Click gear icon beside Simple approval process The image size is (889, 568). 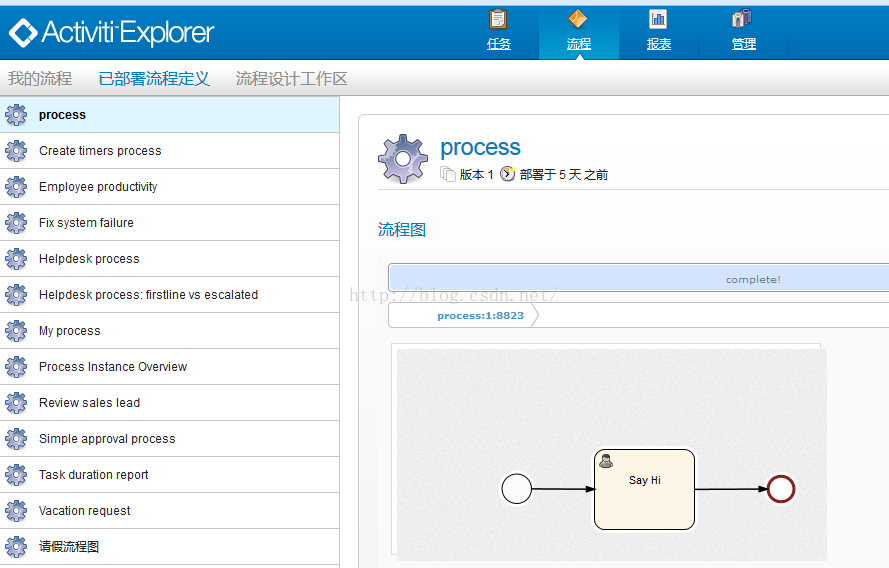click(16, 439)
